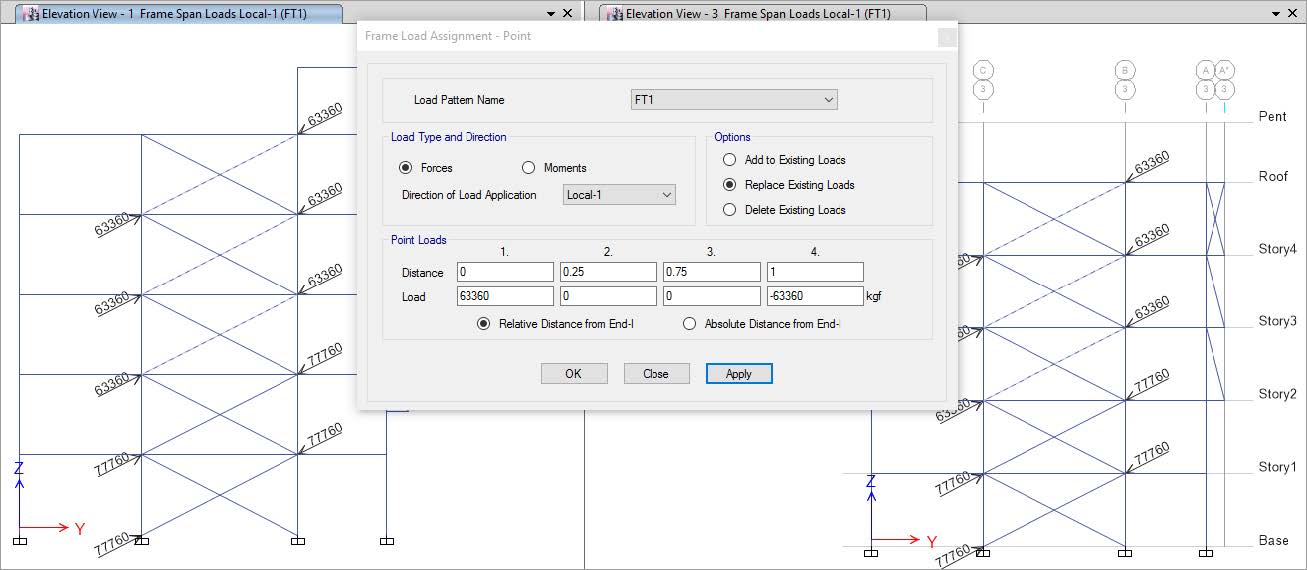This screenshot has width=1307, height=570.
Task: Open right view pane dropdown arrow
Action: tap(1275, 14)
